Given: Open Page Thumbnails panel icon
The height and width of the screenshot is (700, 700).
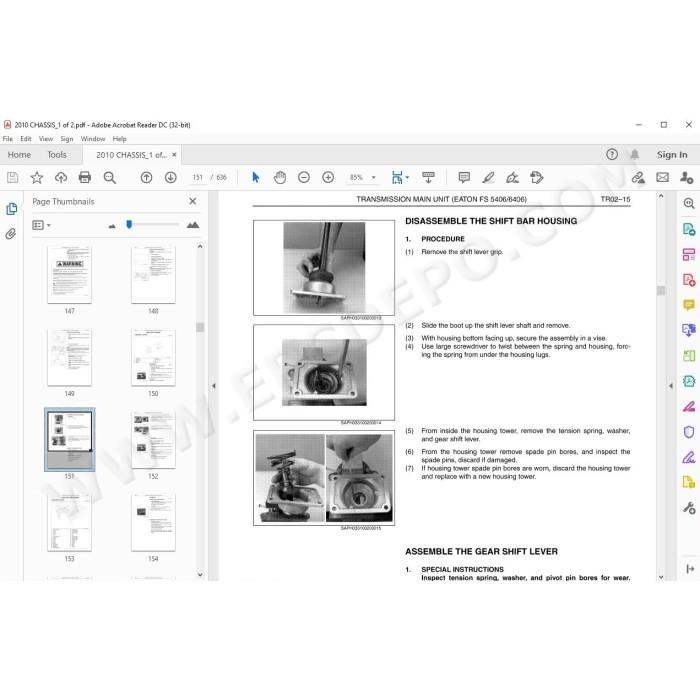Looking at the screenshot, I should [12, 208].
